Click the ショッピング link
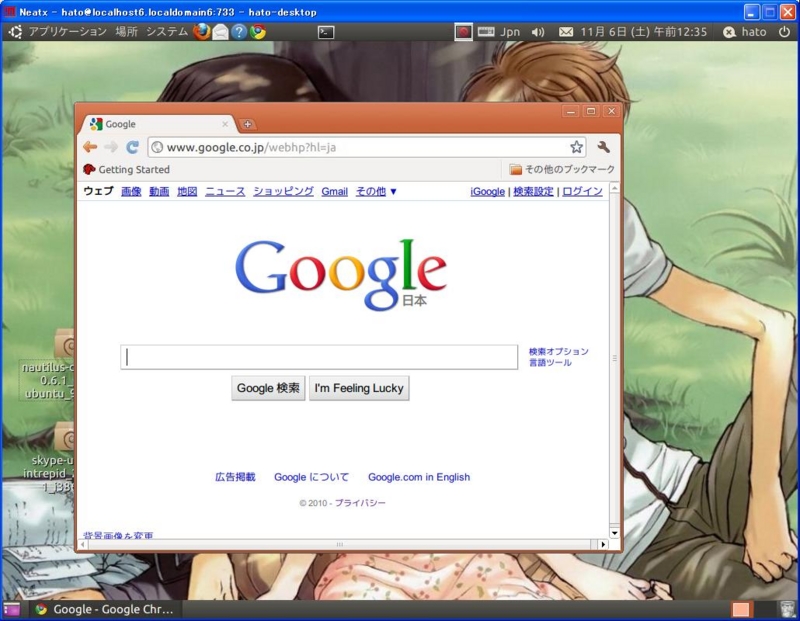 (284, 191)
